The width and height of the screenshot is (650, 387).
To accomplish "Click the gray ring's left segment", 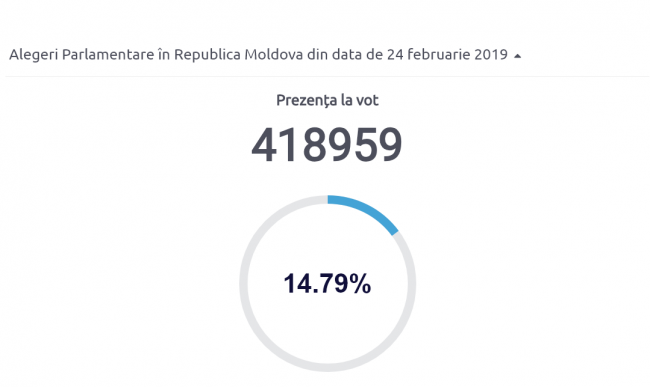I will pos(243,284).
